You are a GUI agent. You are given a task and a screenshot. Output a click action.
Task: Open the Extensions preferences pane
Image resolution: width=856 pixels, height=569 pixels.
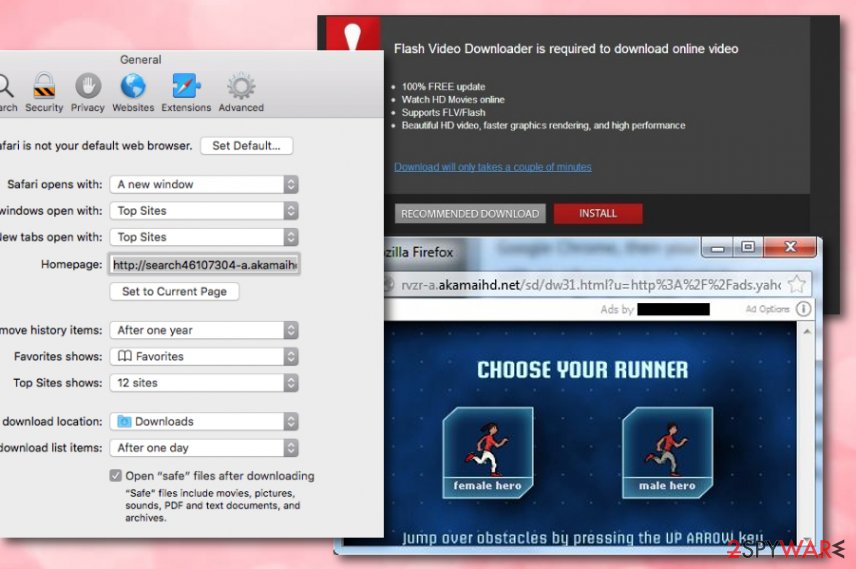[186, 92]
